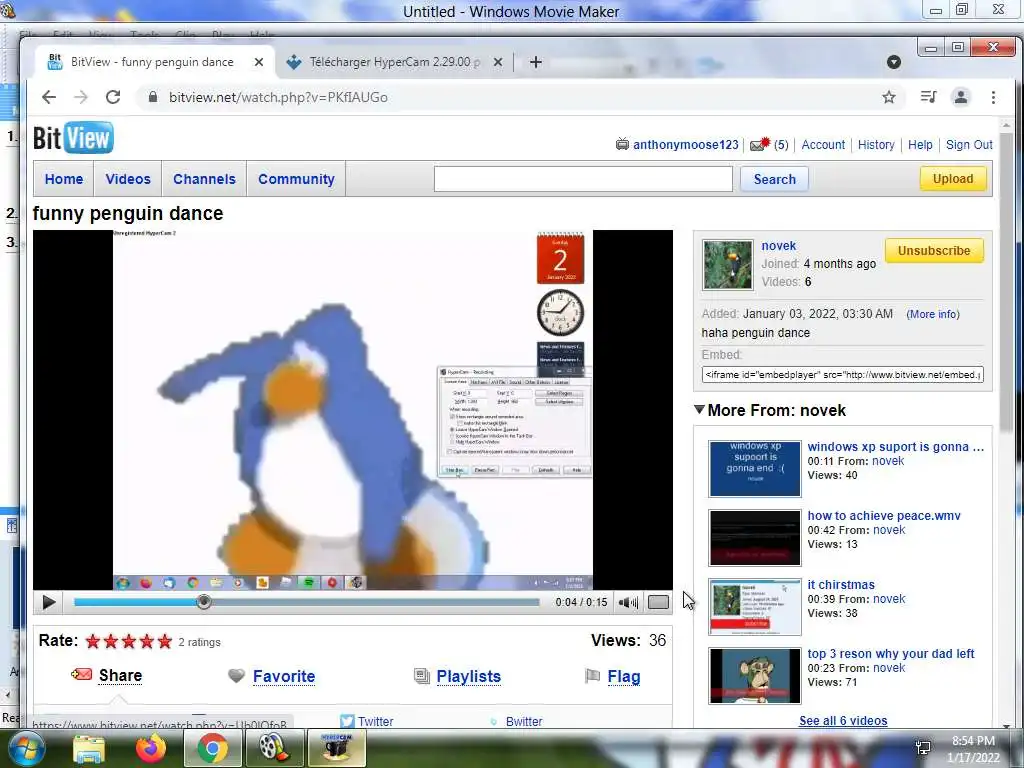Image resolution: width=1024 pixels, height=768 pixels.
Task: Open top 3 reson why your dad left
Action: (891, 654)
